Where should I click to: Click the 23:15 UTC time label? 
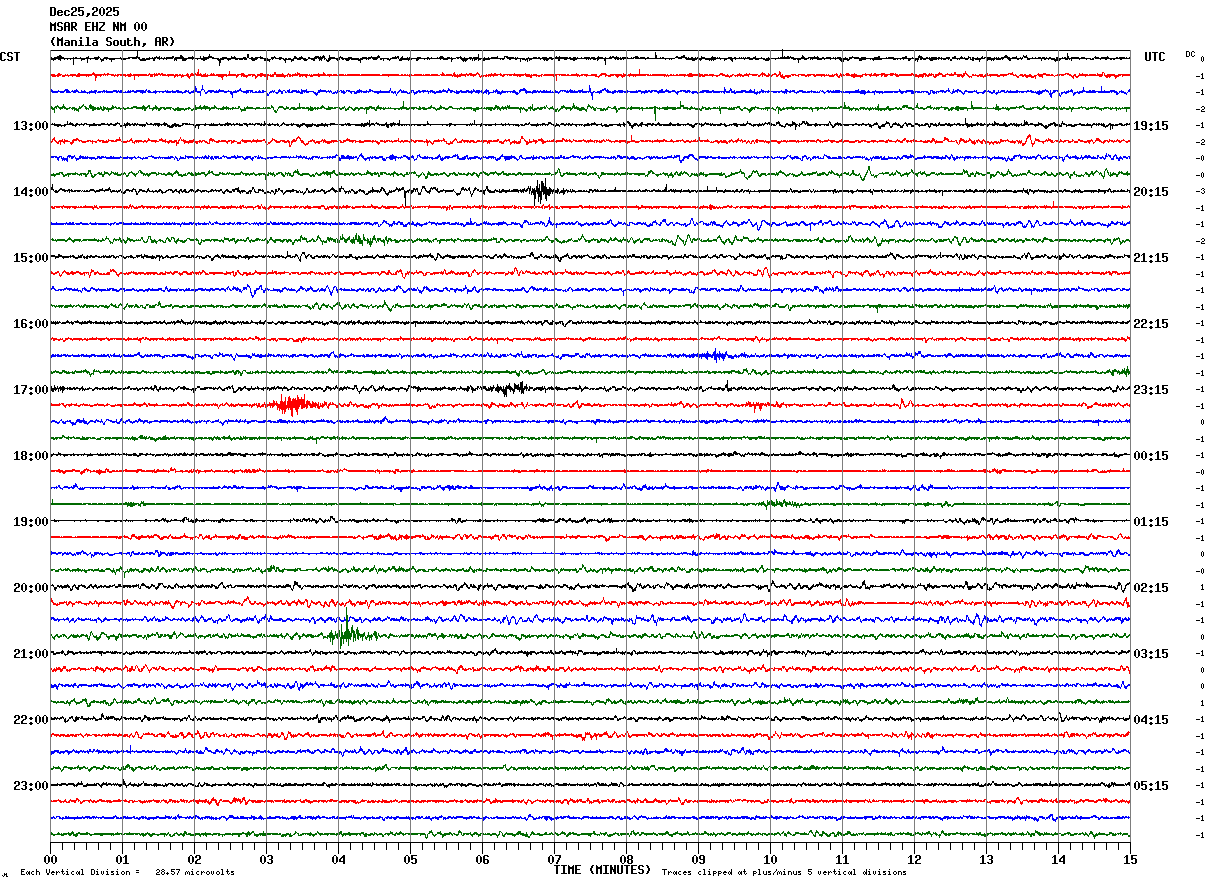tap(1151, 390)
